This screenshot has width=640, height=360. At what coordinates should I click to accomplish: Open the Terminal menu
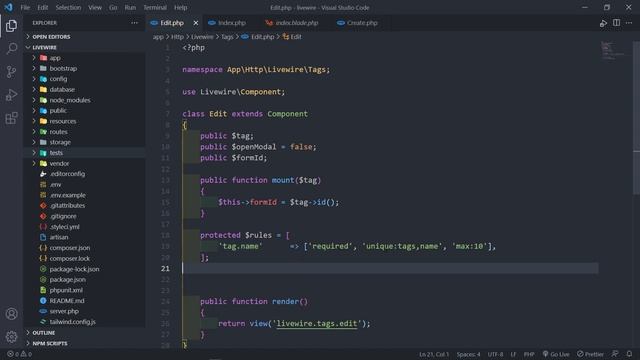155,7
